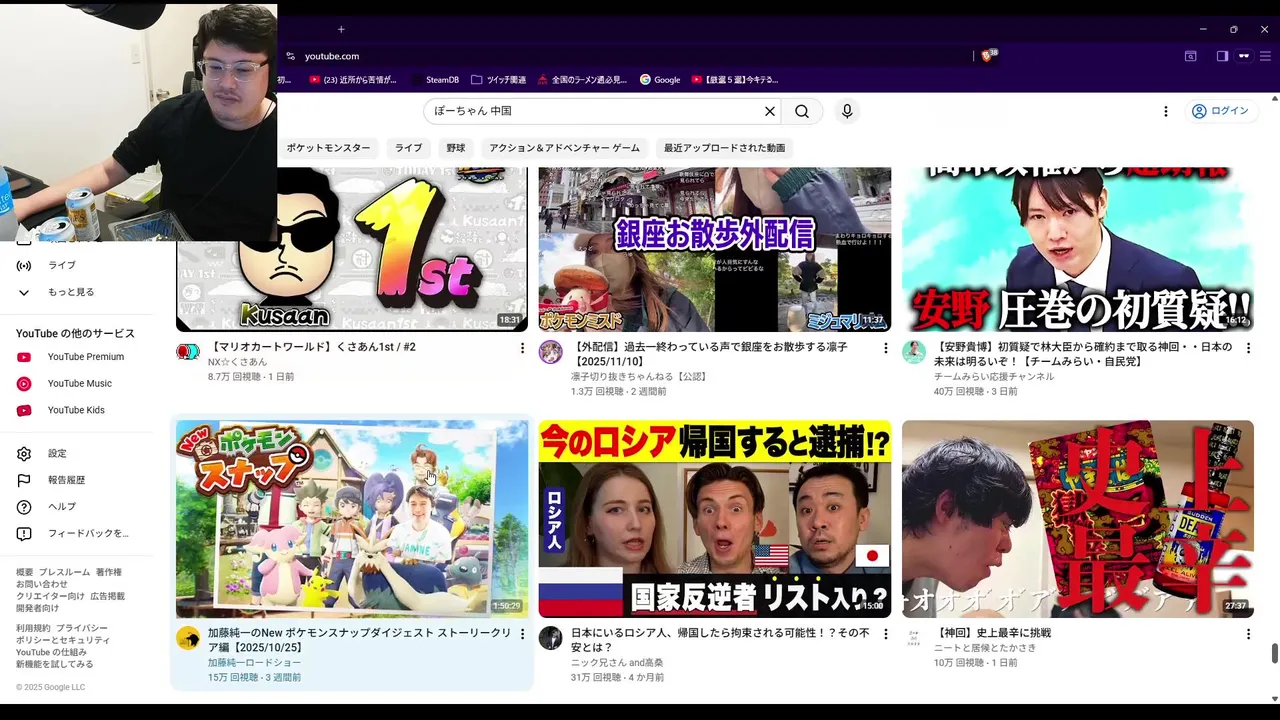Open options menu for 外配信 銀座 video
Image resolution: width=1280 pixels, height=720 pixels.
(885, 348)
